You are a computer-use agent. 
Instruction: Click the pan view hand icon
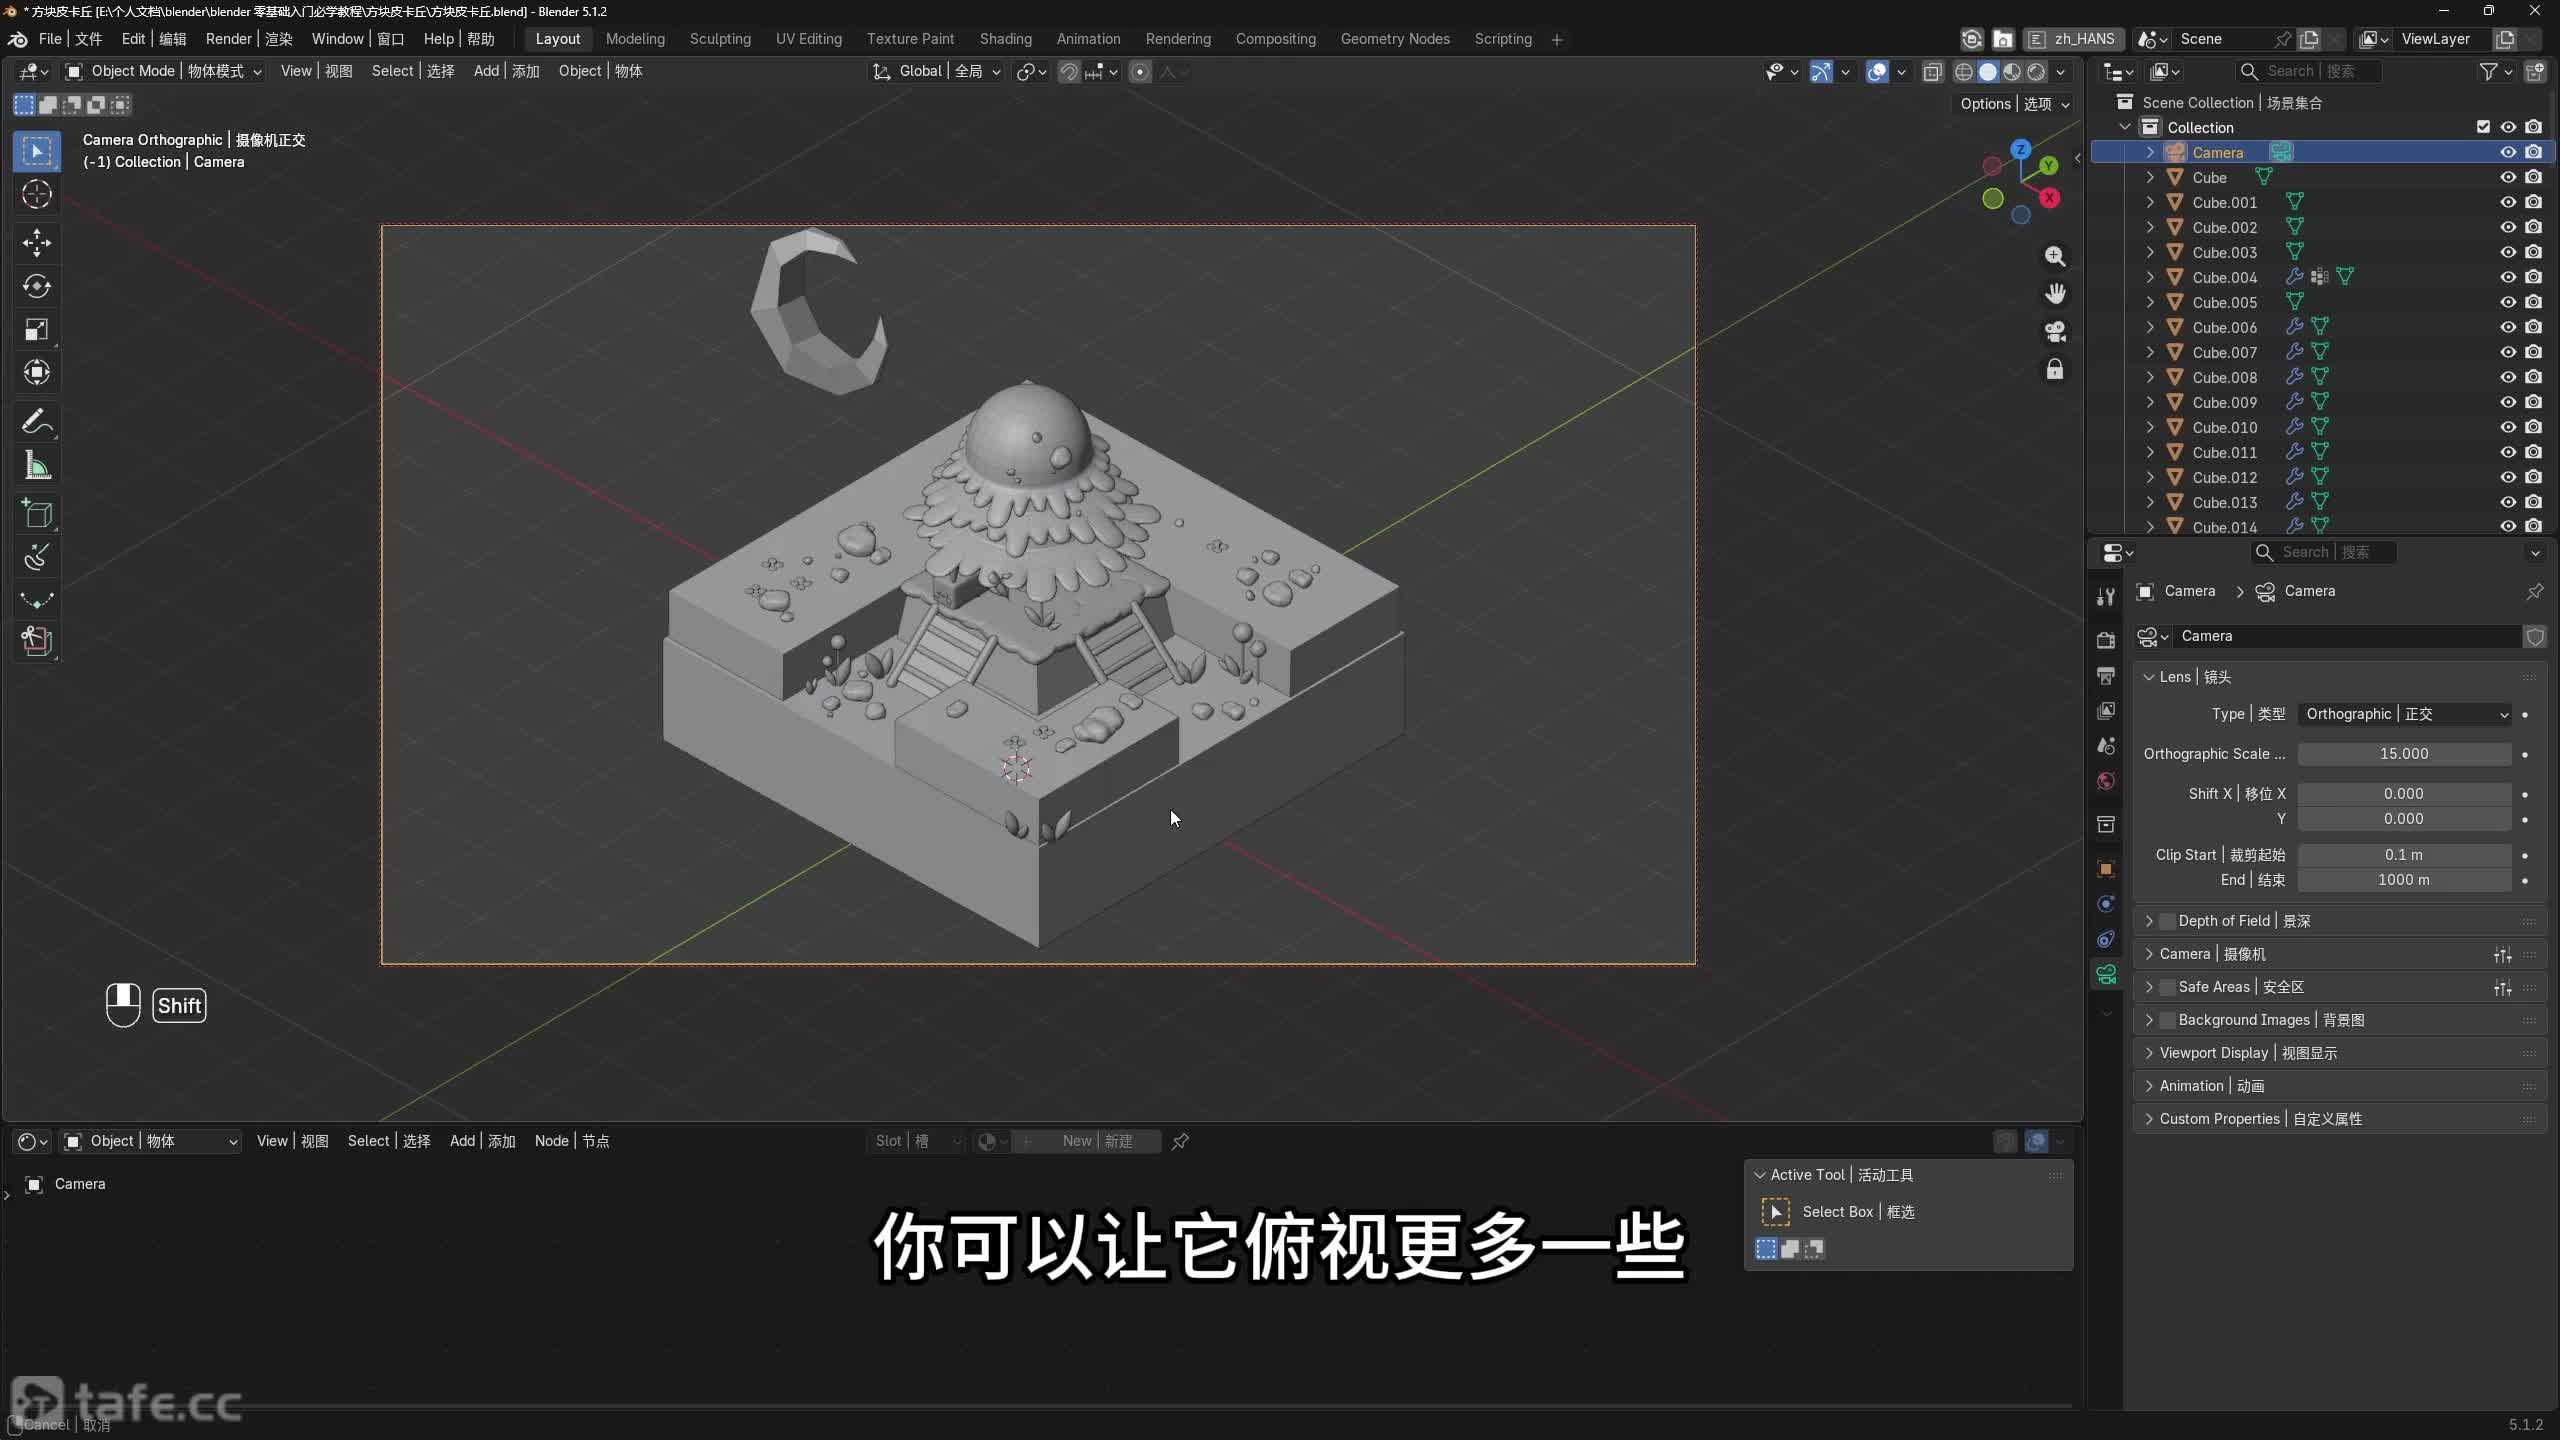pyautogui.click(x=2055, y=294)
